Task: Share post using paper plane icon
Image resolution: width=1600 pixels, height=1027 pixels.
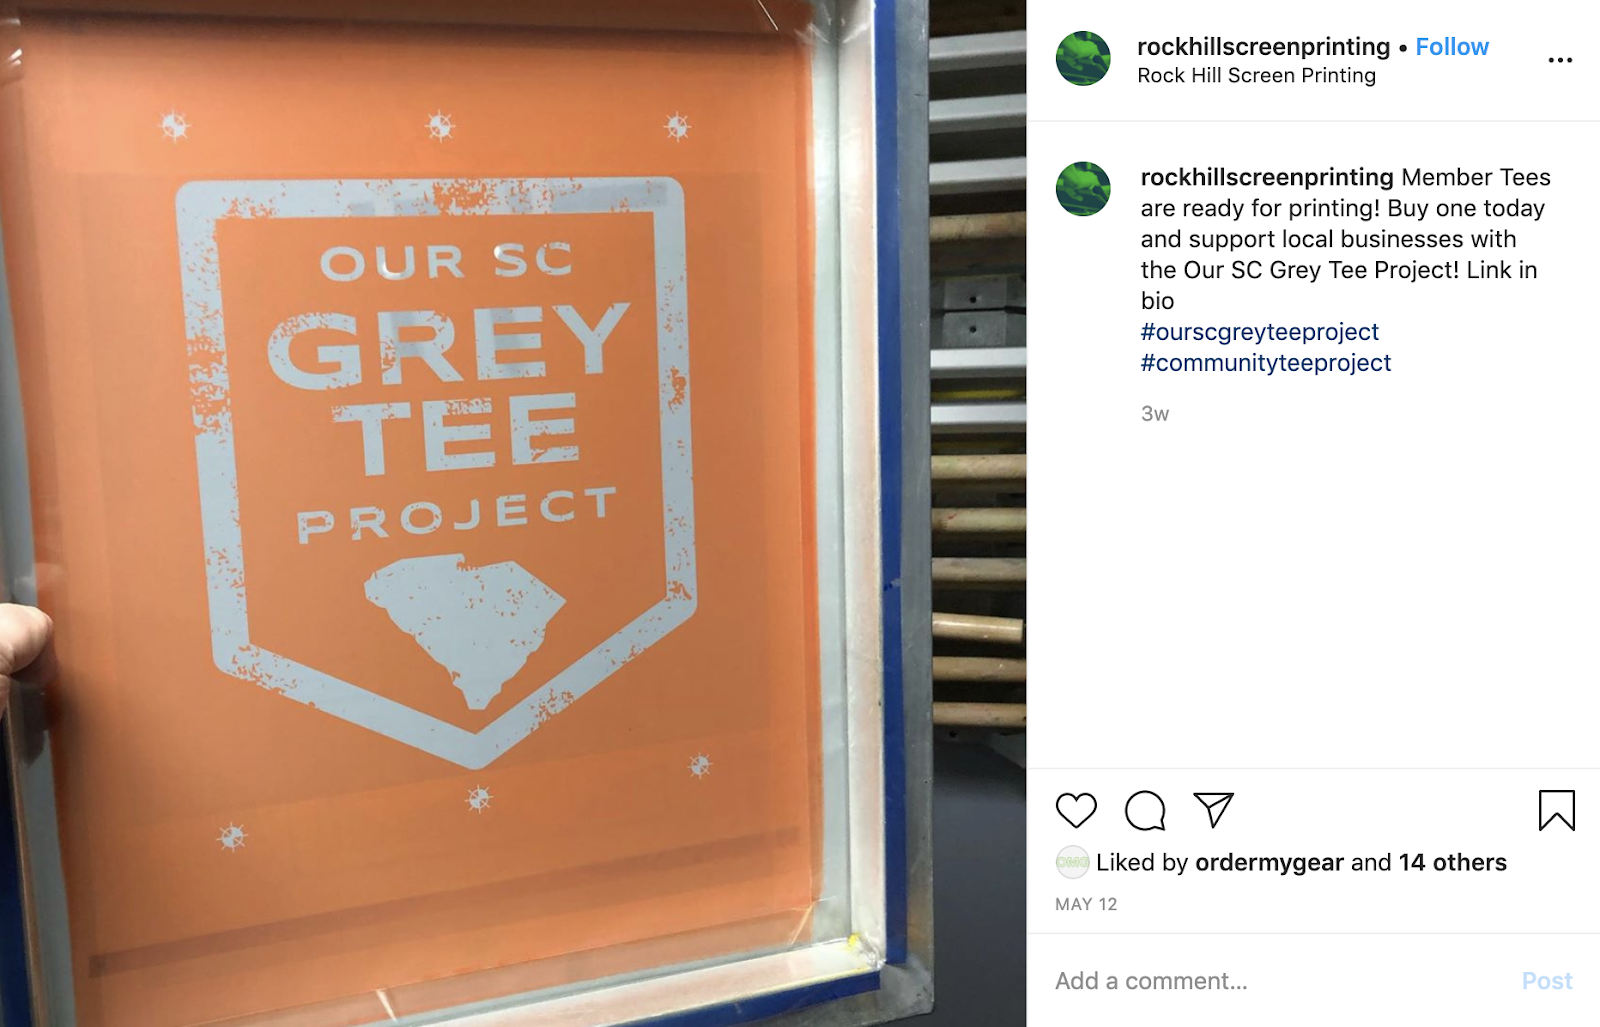Action: 1213,810
